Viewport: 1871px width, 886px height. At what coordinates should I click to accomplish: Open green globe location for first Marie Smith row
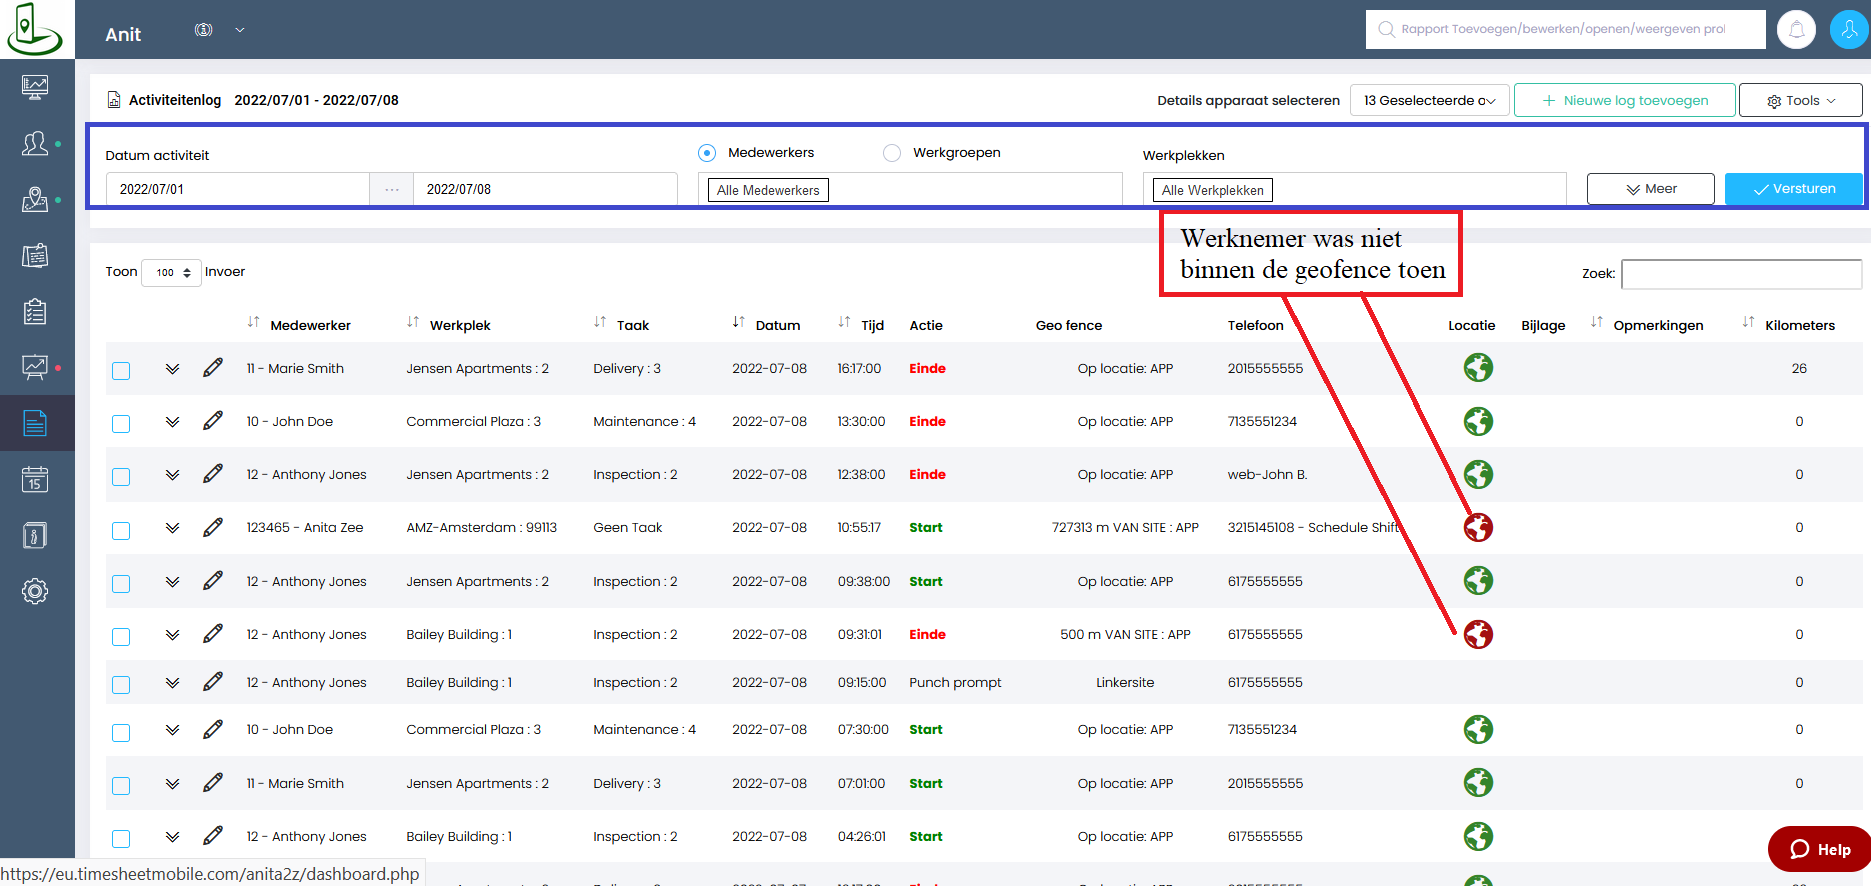[x=1478, y=368]
